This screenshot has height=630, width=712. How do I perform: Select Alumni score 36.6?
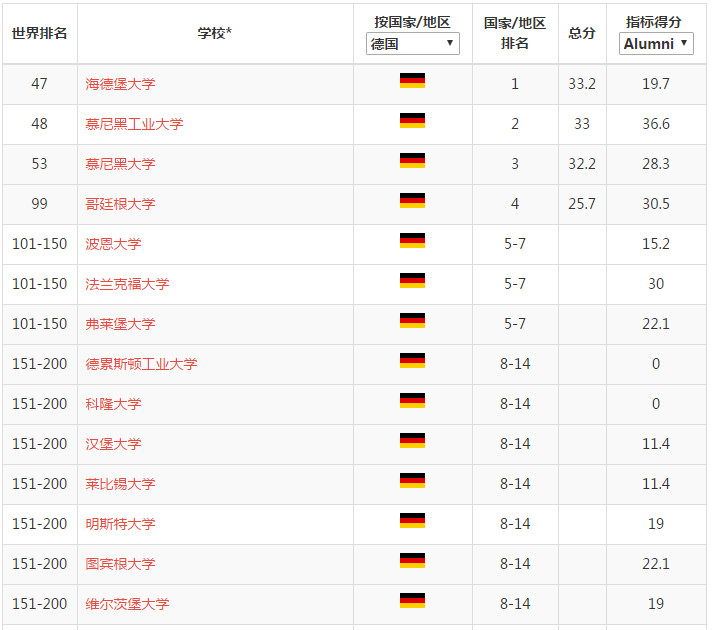[656, 124]
